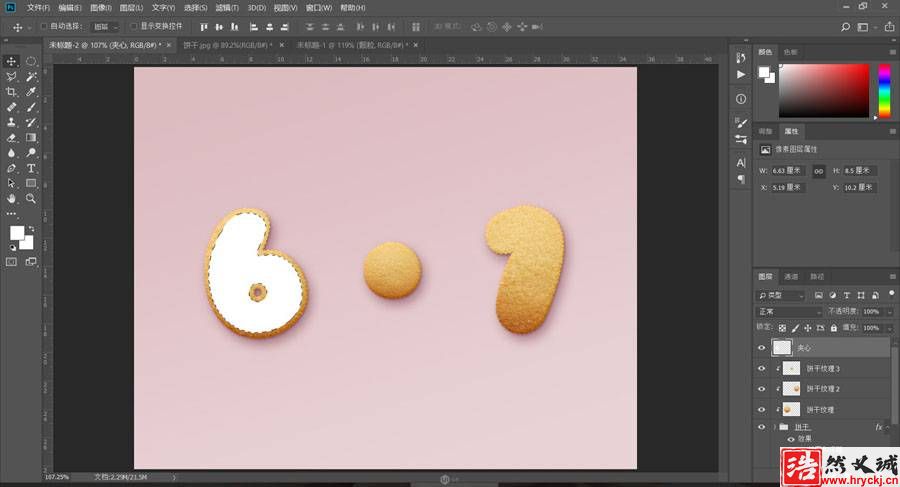Link width and height in Properties
Viewport: 900px width, 487px height.
[818, 171]
